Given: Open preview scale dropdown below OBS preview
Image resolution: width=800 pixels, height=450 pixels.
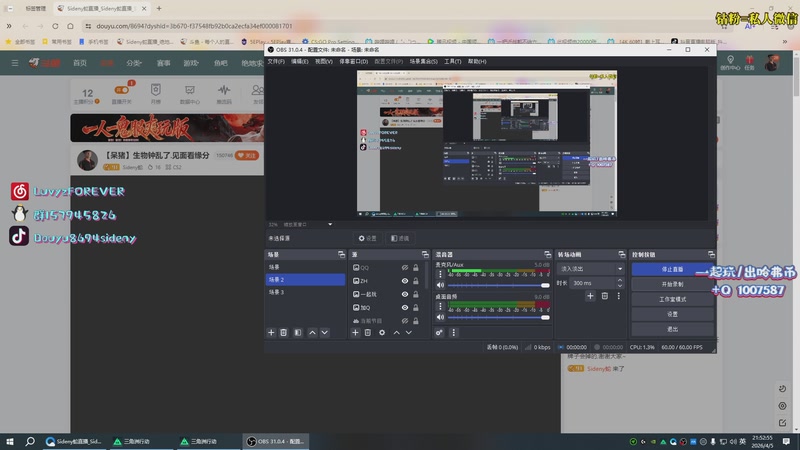Looking at the screenshot, I should [x=330, y=224].
